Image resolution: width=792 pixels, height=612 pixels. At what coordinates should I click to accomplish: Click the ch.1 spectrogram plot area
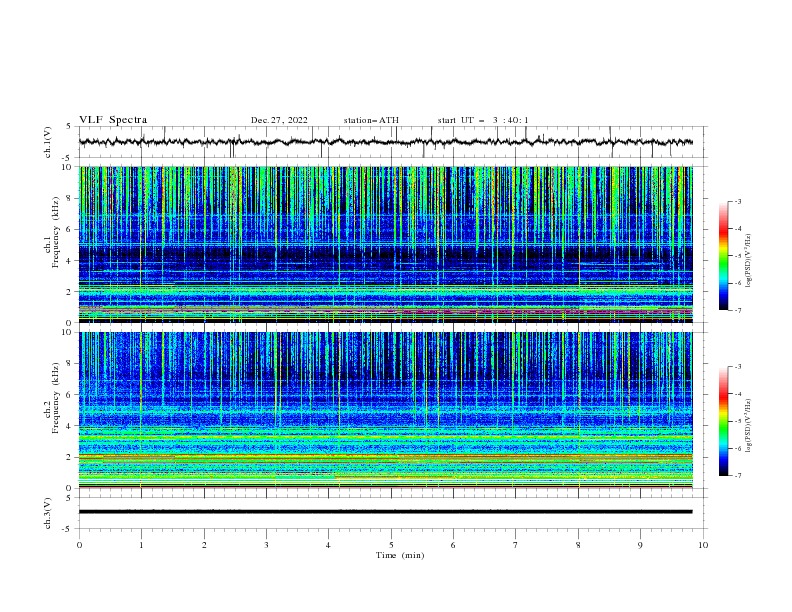pyautogui.click(x=386, y=244)
